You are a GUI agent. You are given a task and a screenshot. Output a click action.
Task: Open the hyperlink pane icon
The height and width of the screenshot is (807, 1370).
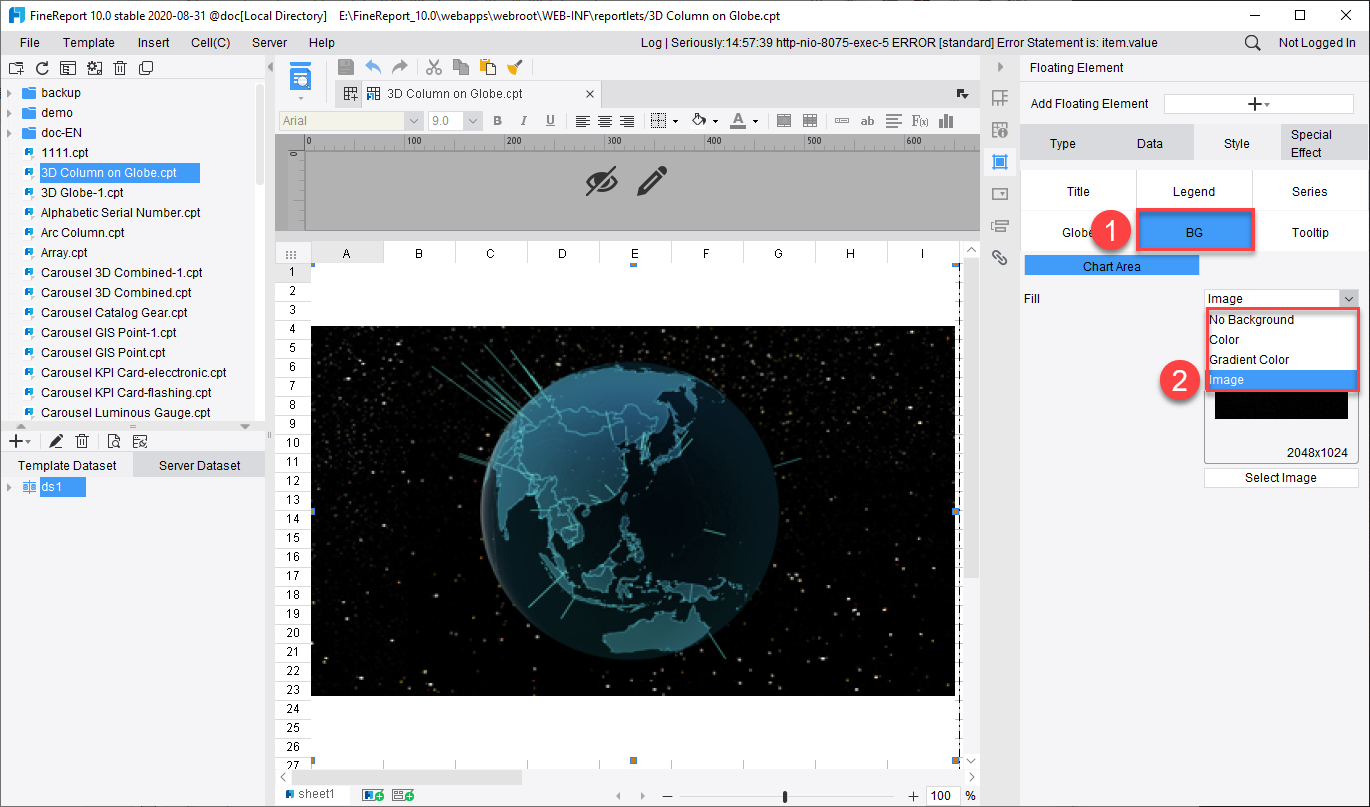(x=999, y=257)
